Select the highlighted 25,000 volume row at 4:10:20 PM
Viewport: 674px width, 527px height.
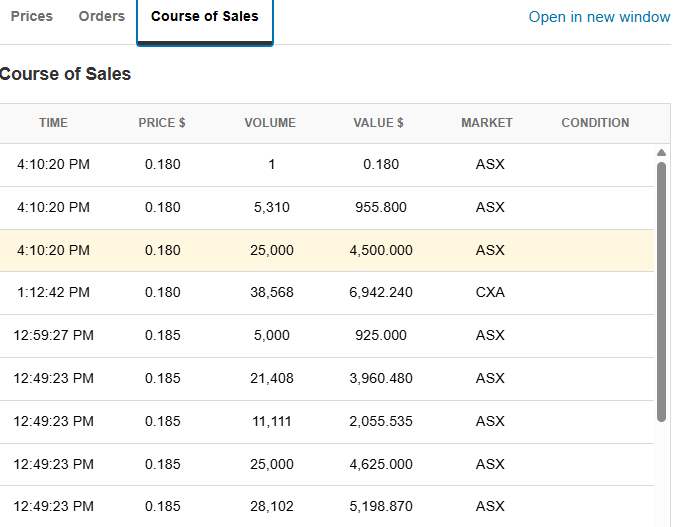coord(272,250)
